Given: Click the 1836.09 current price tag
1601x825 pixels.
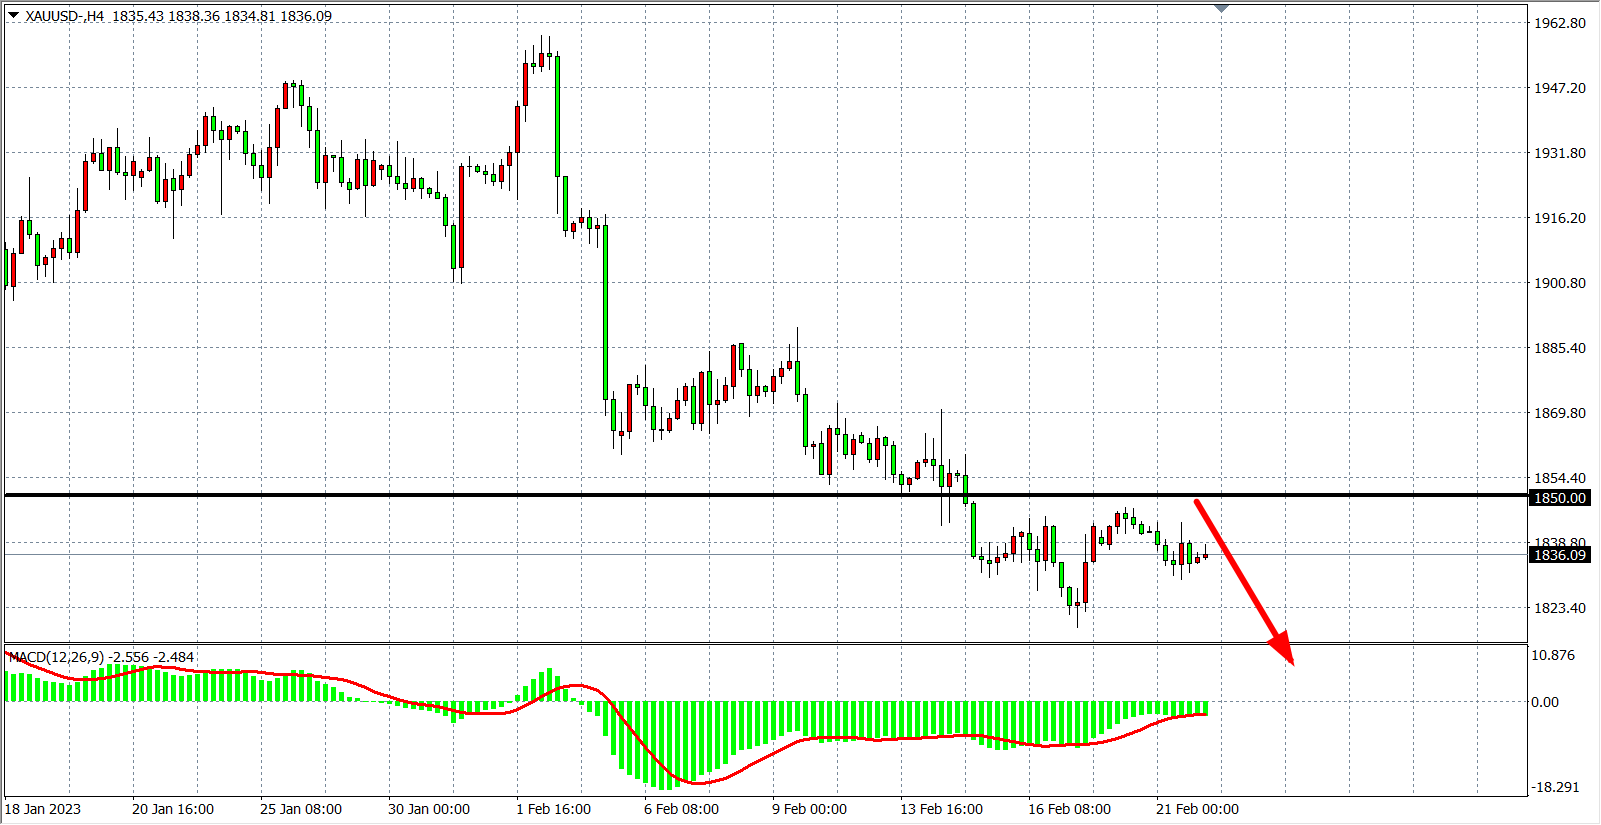Looking at the screenshot, I should pos(1559,555).
